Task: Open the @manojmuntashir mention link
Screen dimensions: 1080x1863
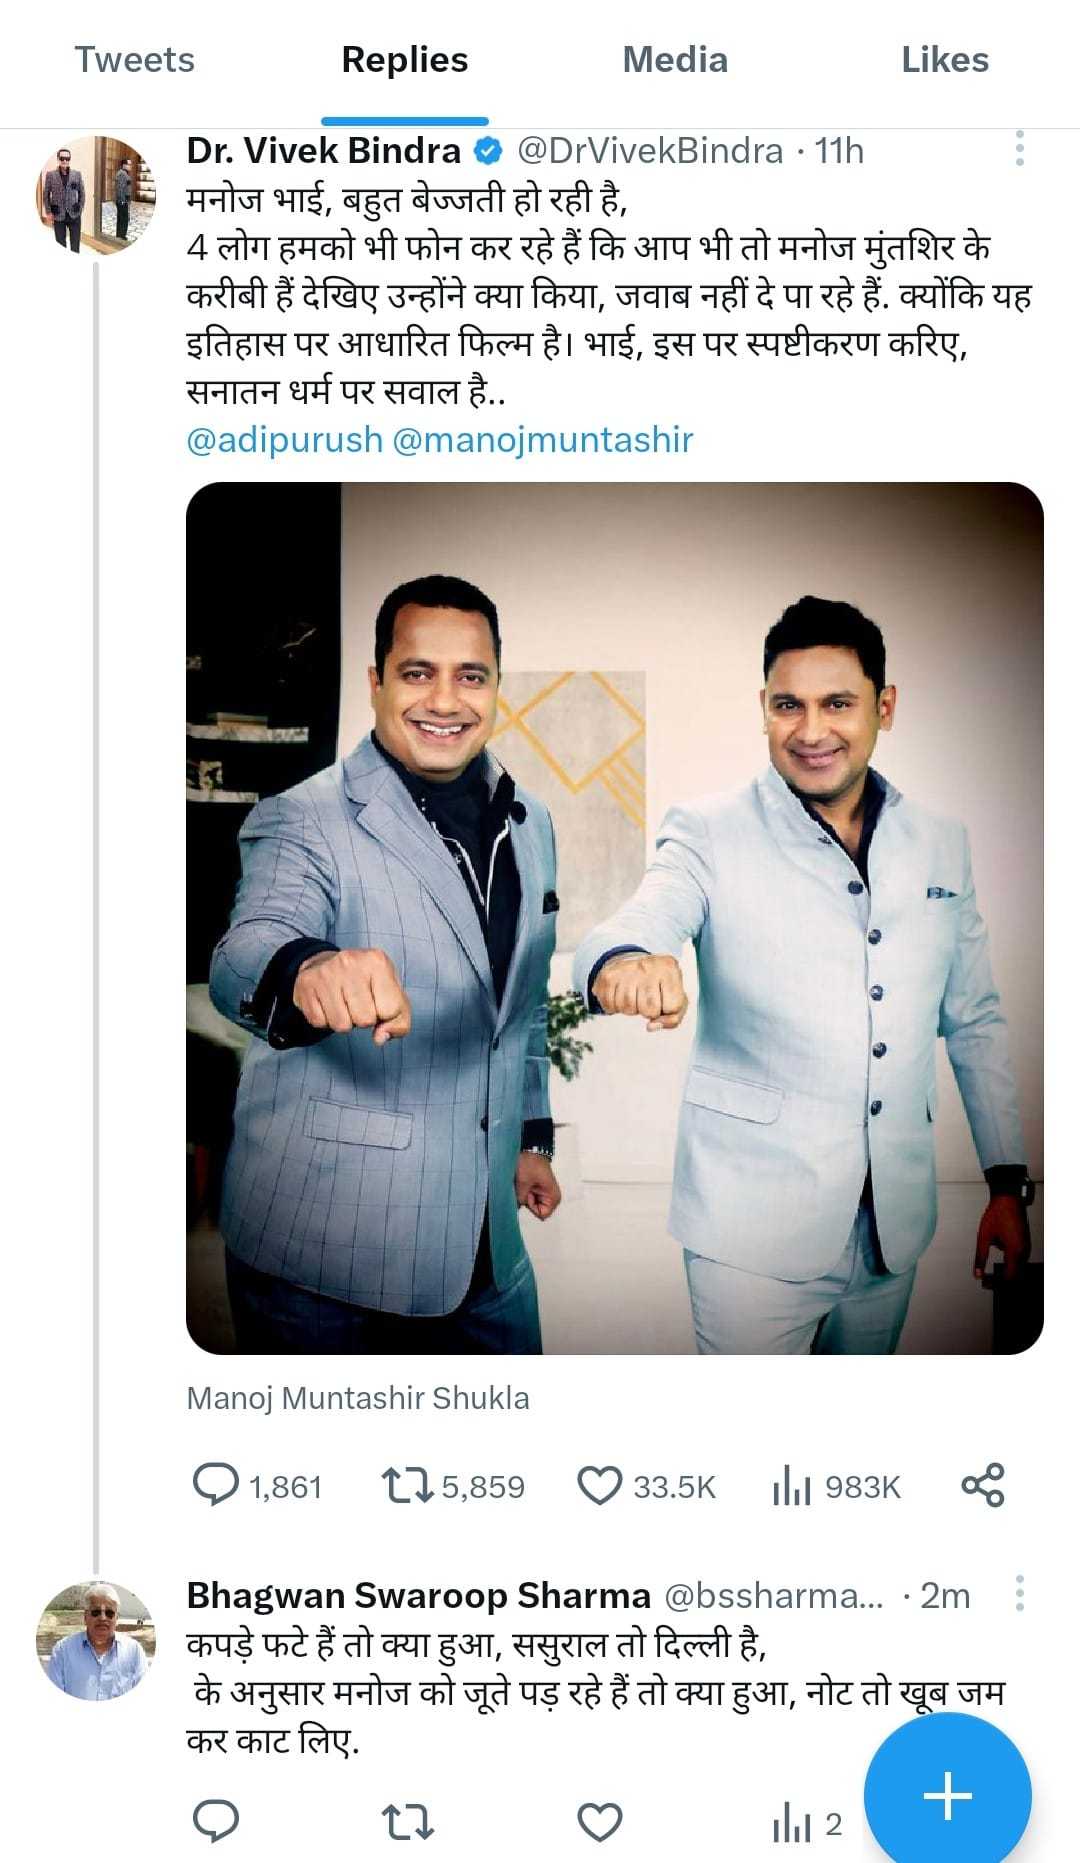Action: coord(543,440)
